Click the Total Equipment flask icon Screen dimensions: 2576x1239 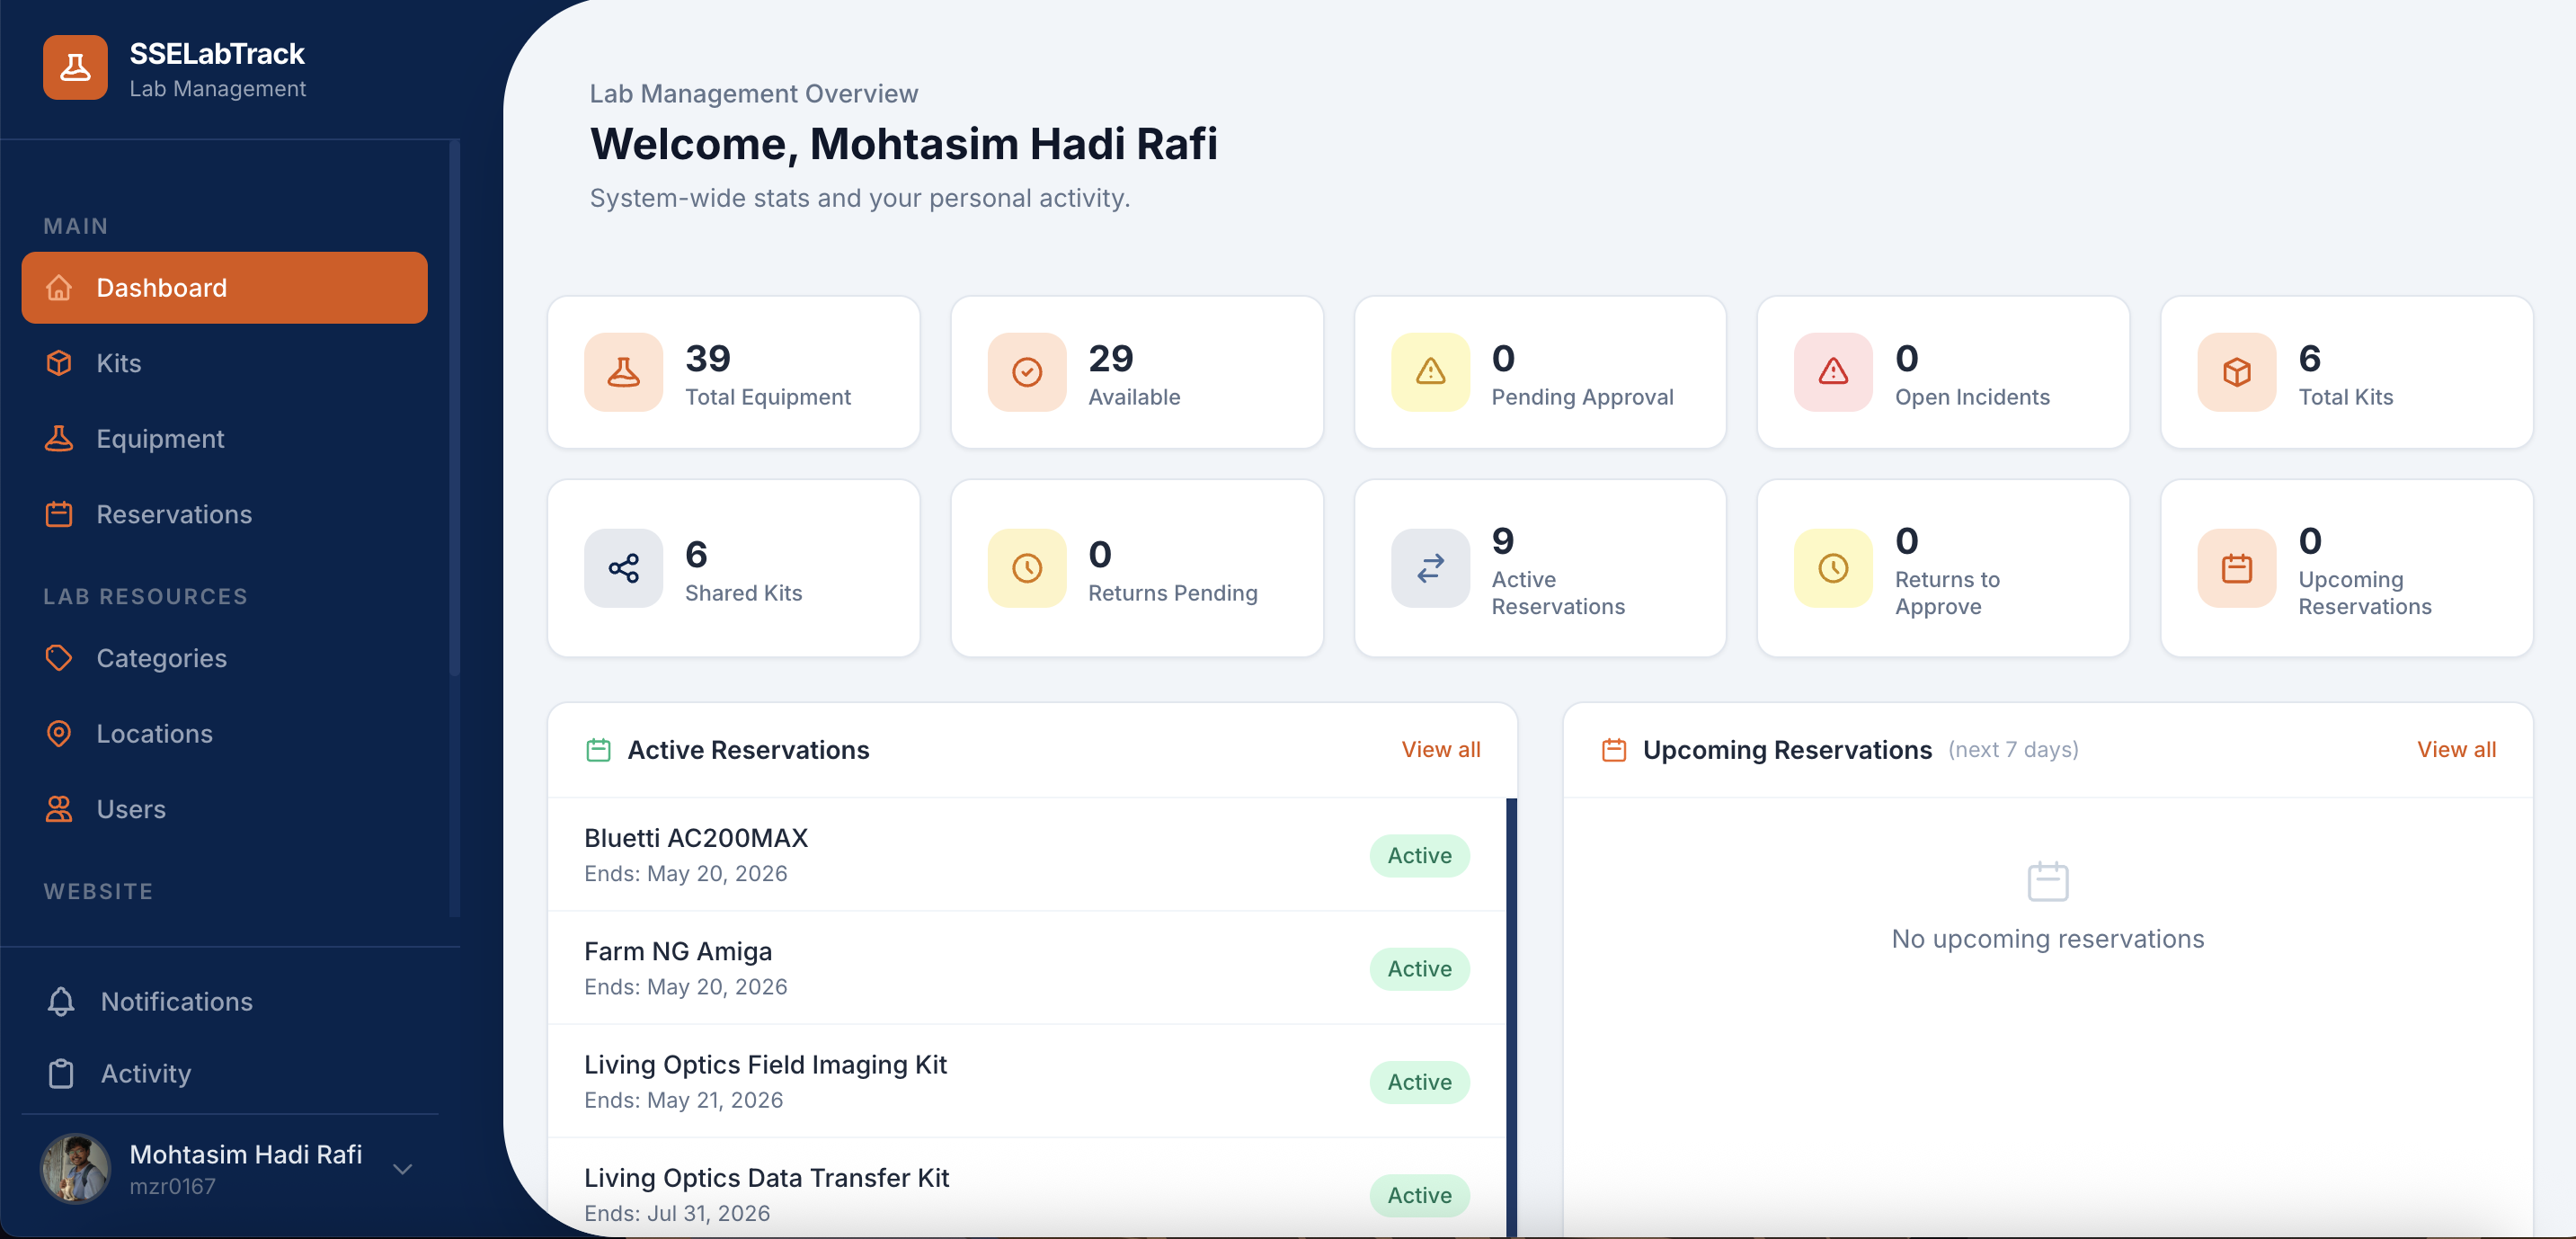click(624, 372)
